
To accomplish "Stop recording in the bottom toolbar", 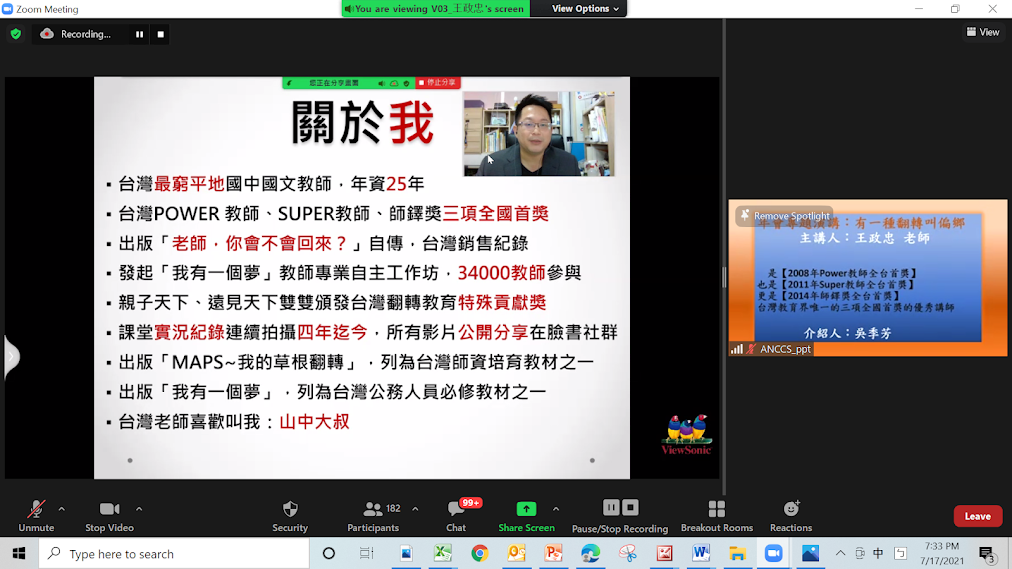I will coord(631,508).
